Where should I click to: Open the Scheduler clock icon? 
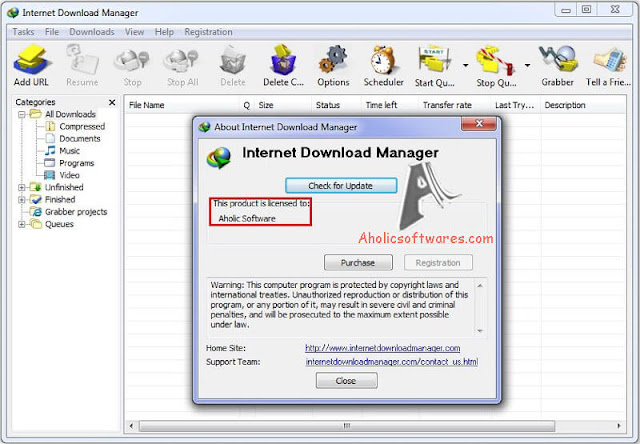[x=383, y=60]
